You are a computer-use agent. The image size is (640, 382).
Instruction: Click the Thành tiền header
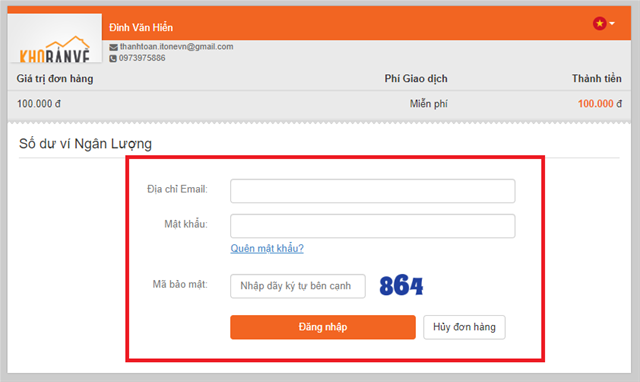pos(596,78)
